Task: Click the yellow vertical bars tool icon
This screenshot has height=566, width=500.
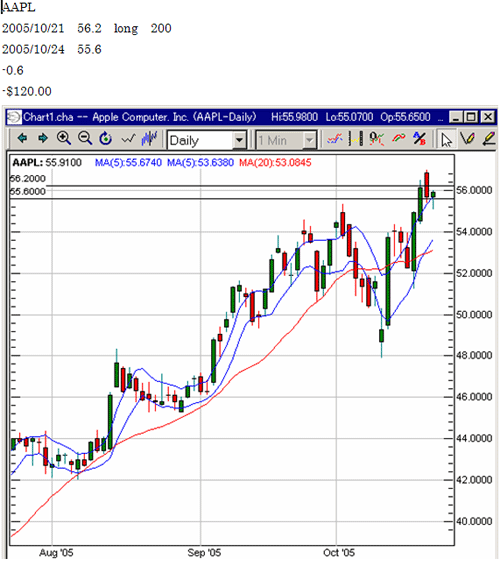Action: pyautogui.click(x=356, y=139)
